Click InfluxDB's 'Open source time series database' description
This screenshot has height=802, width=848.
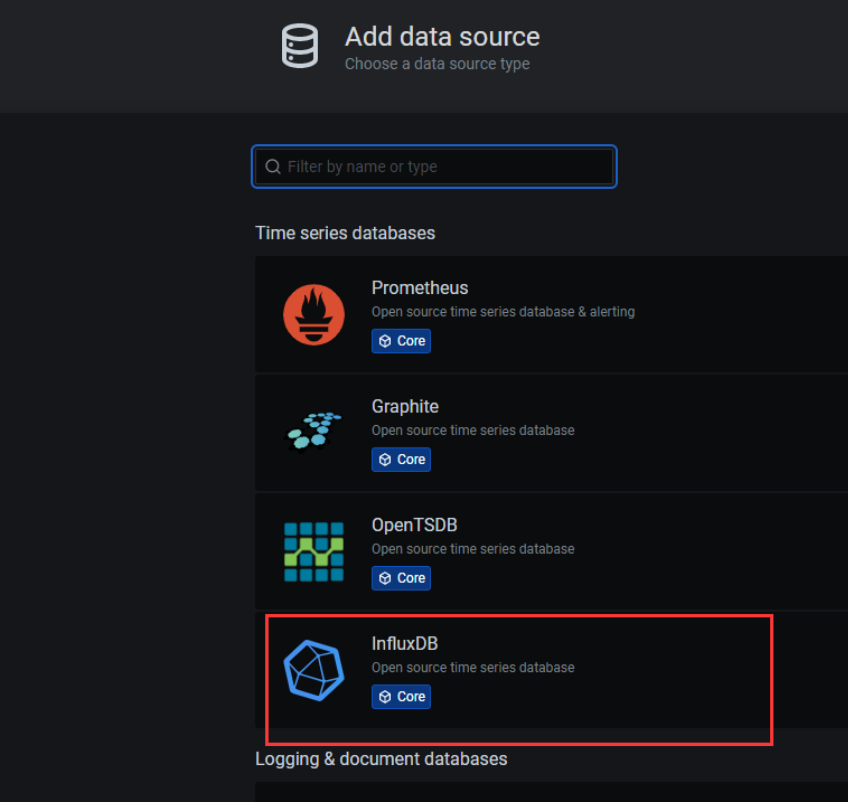pyautogui.click(x=473, y=667)
